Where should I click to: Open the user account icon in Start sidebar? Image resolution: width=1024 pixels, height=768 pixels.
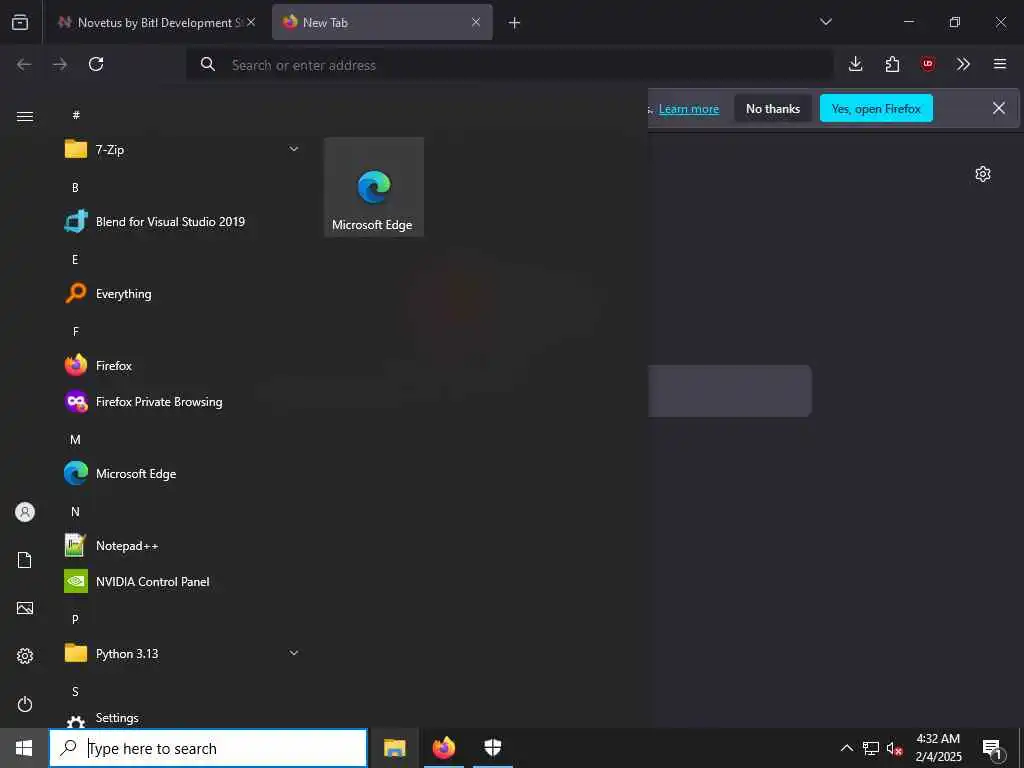25,512
